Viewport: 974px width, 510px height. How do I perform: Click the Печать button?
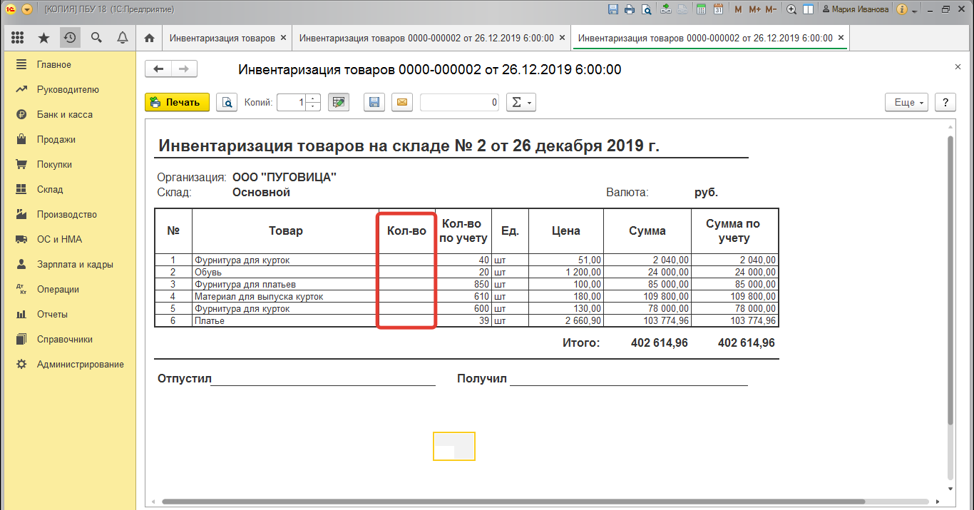click(x=177, y=102)
